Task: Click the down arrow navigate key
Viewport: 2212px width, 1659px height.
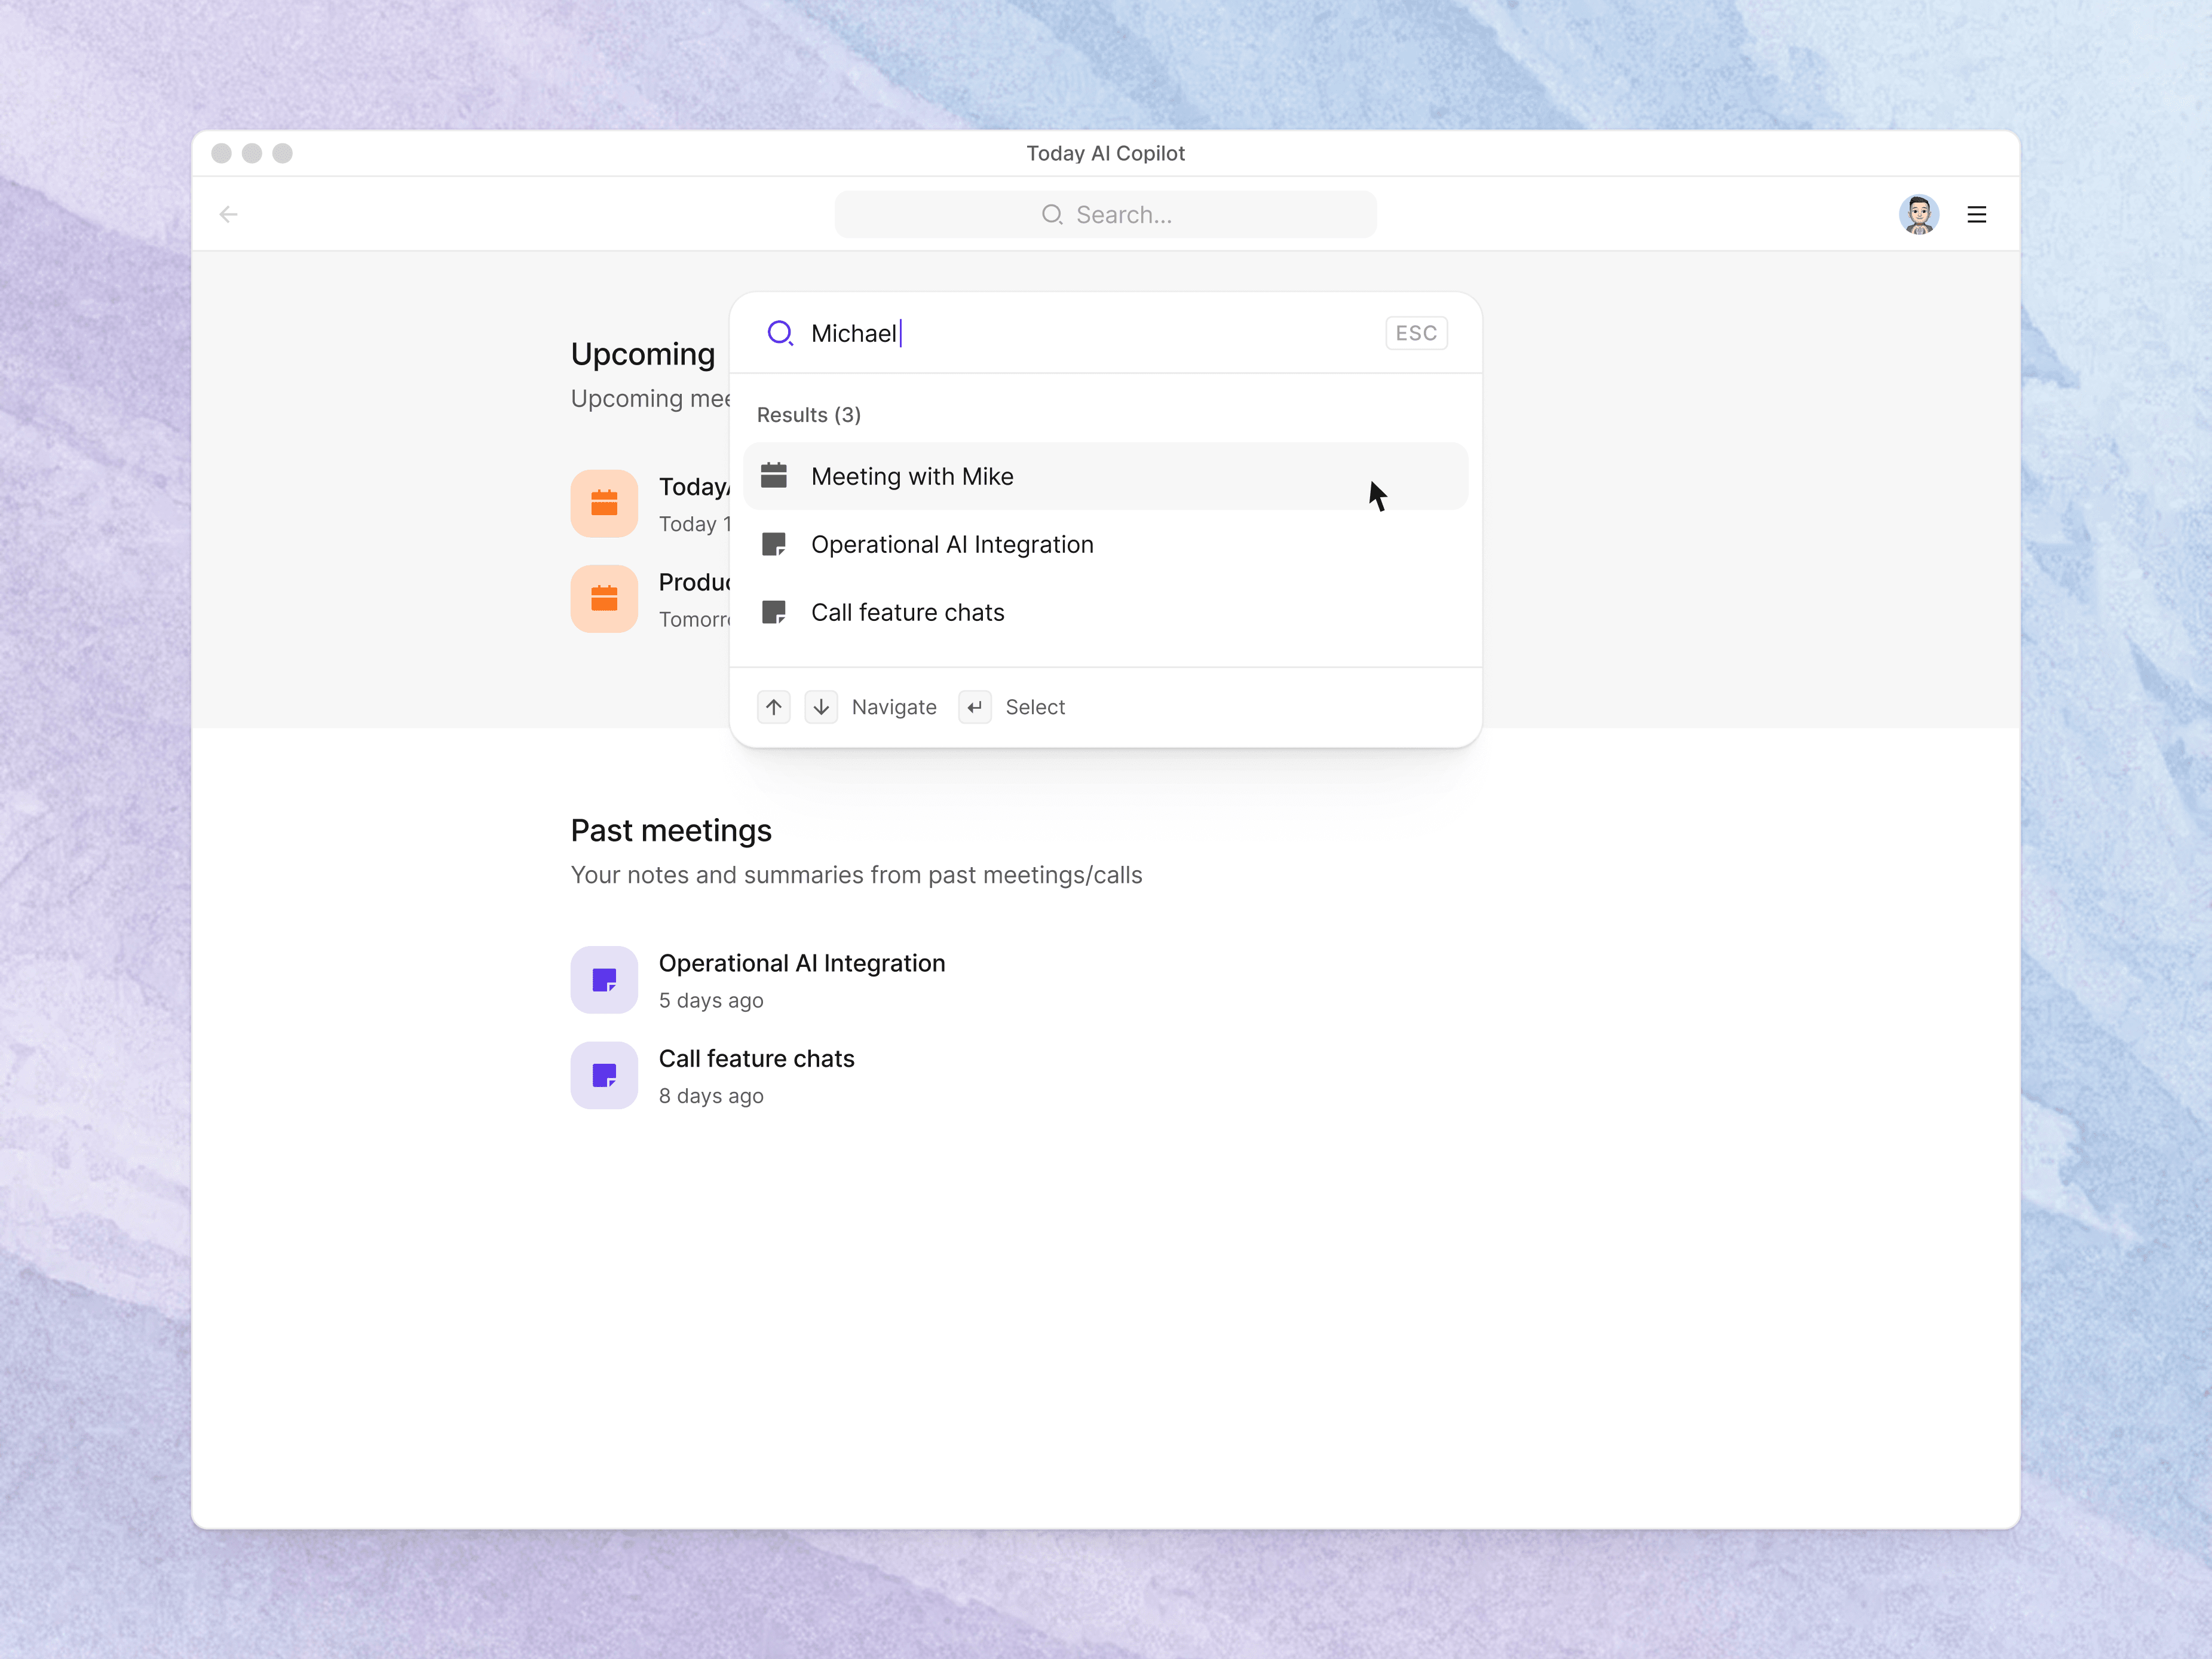Action: pyautogui.click(x=821, y=707)
